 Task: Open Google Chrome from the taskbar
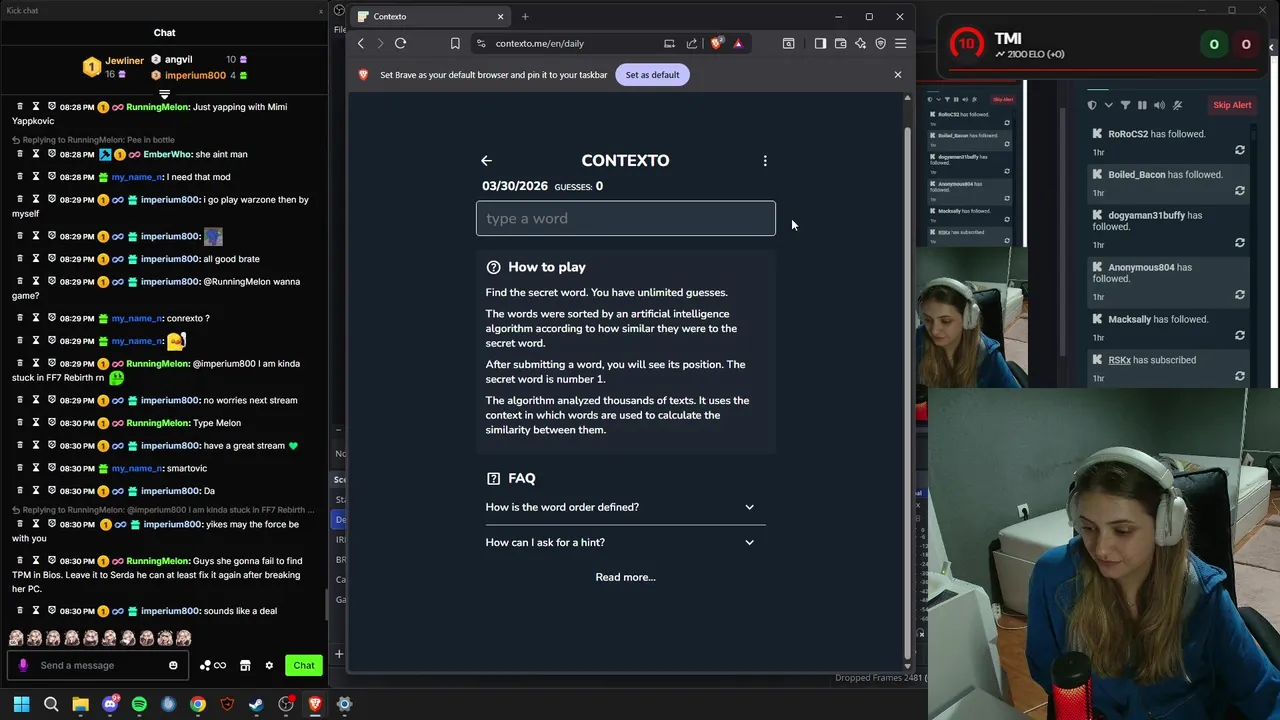pyautogui.click(x=198, y=704)
